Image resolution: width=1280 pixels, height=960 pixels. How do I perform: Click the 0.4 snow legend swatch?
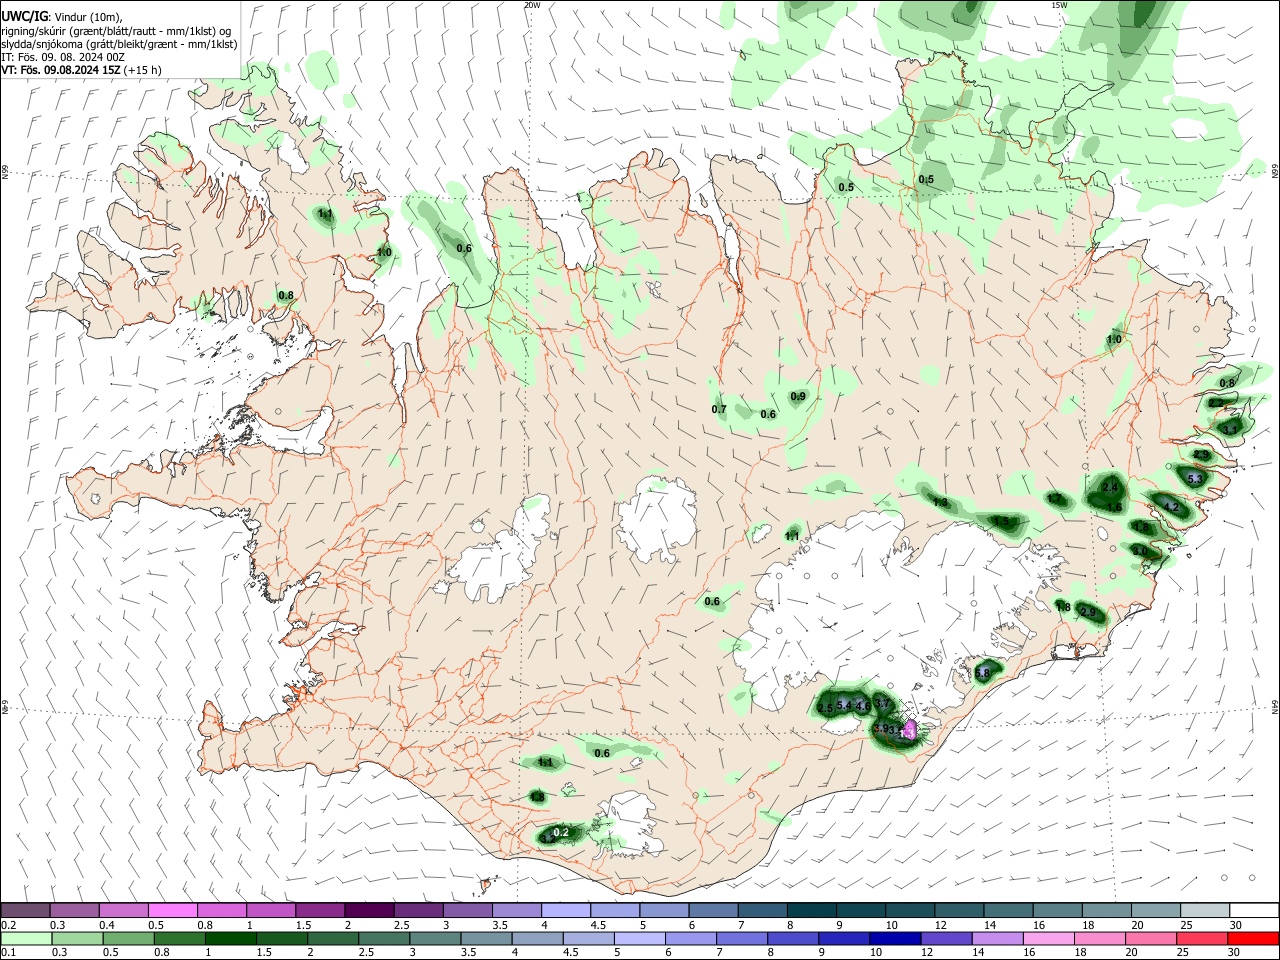124,910
